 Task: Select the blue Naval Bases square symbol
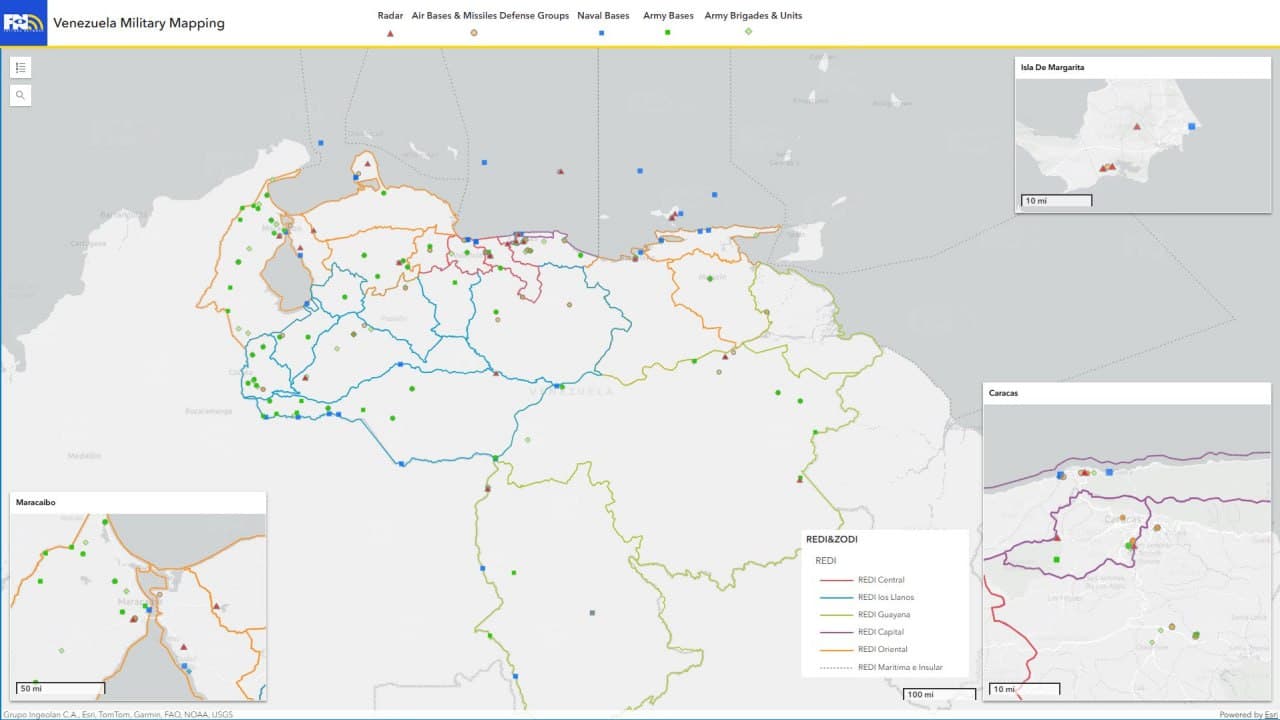coord(600,31)
